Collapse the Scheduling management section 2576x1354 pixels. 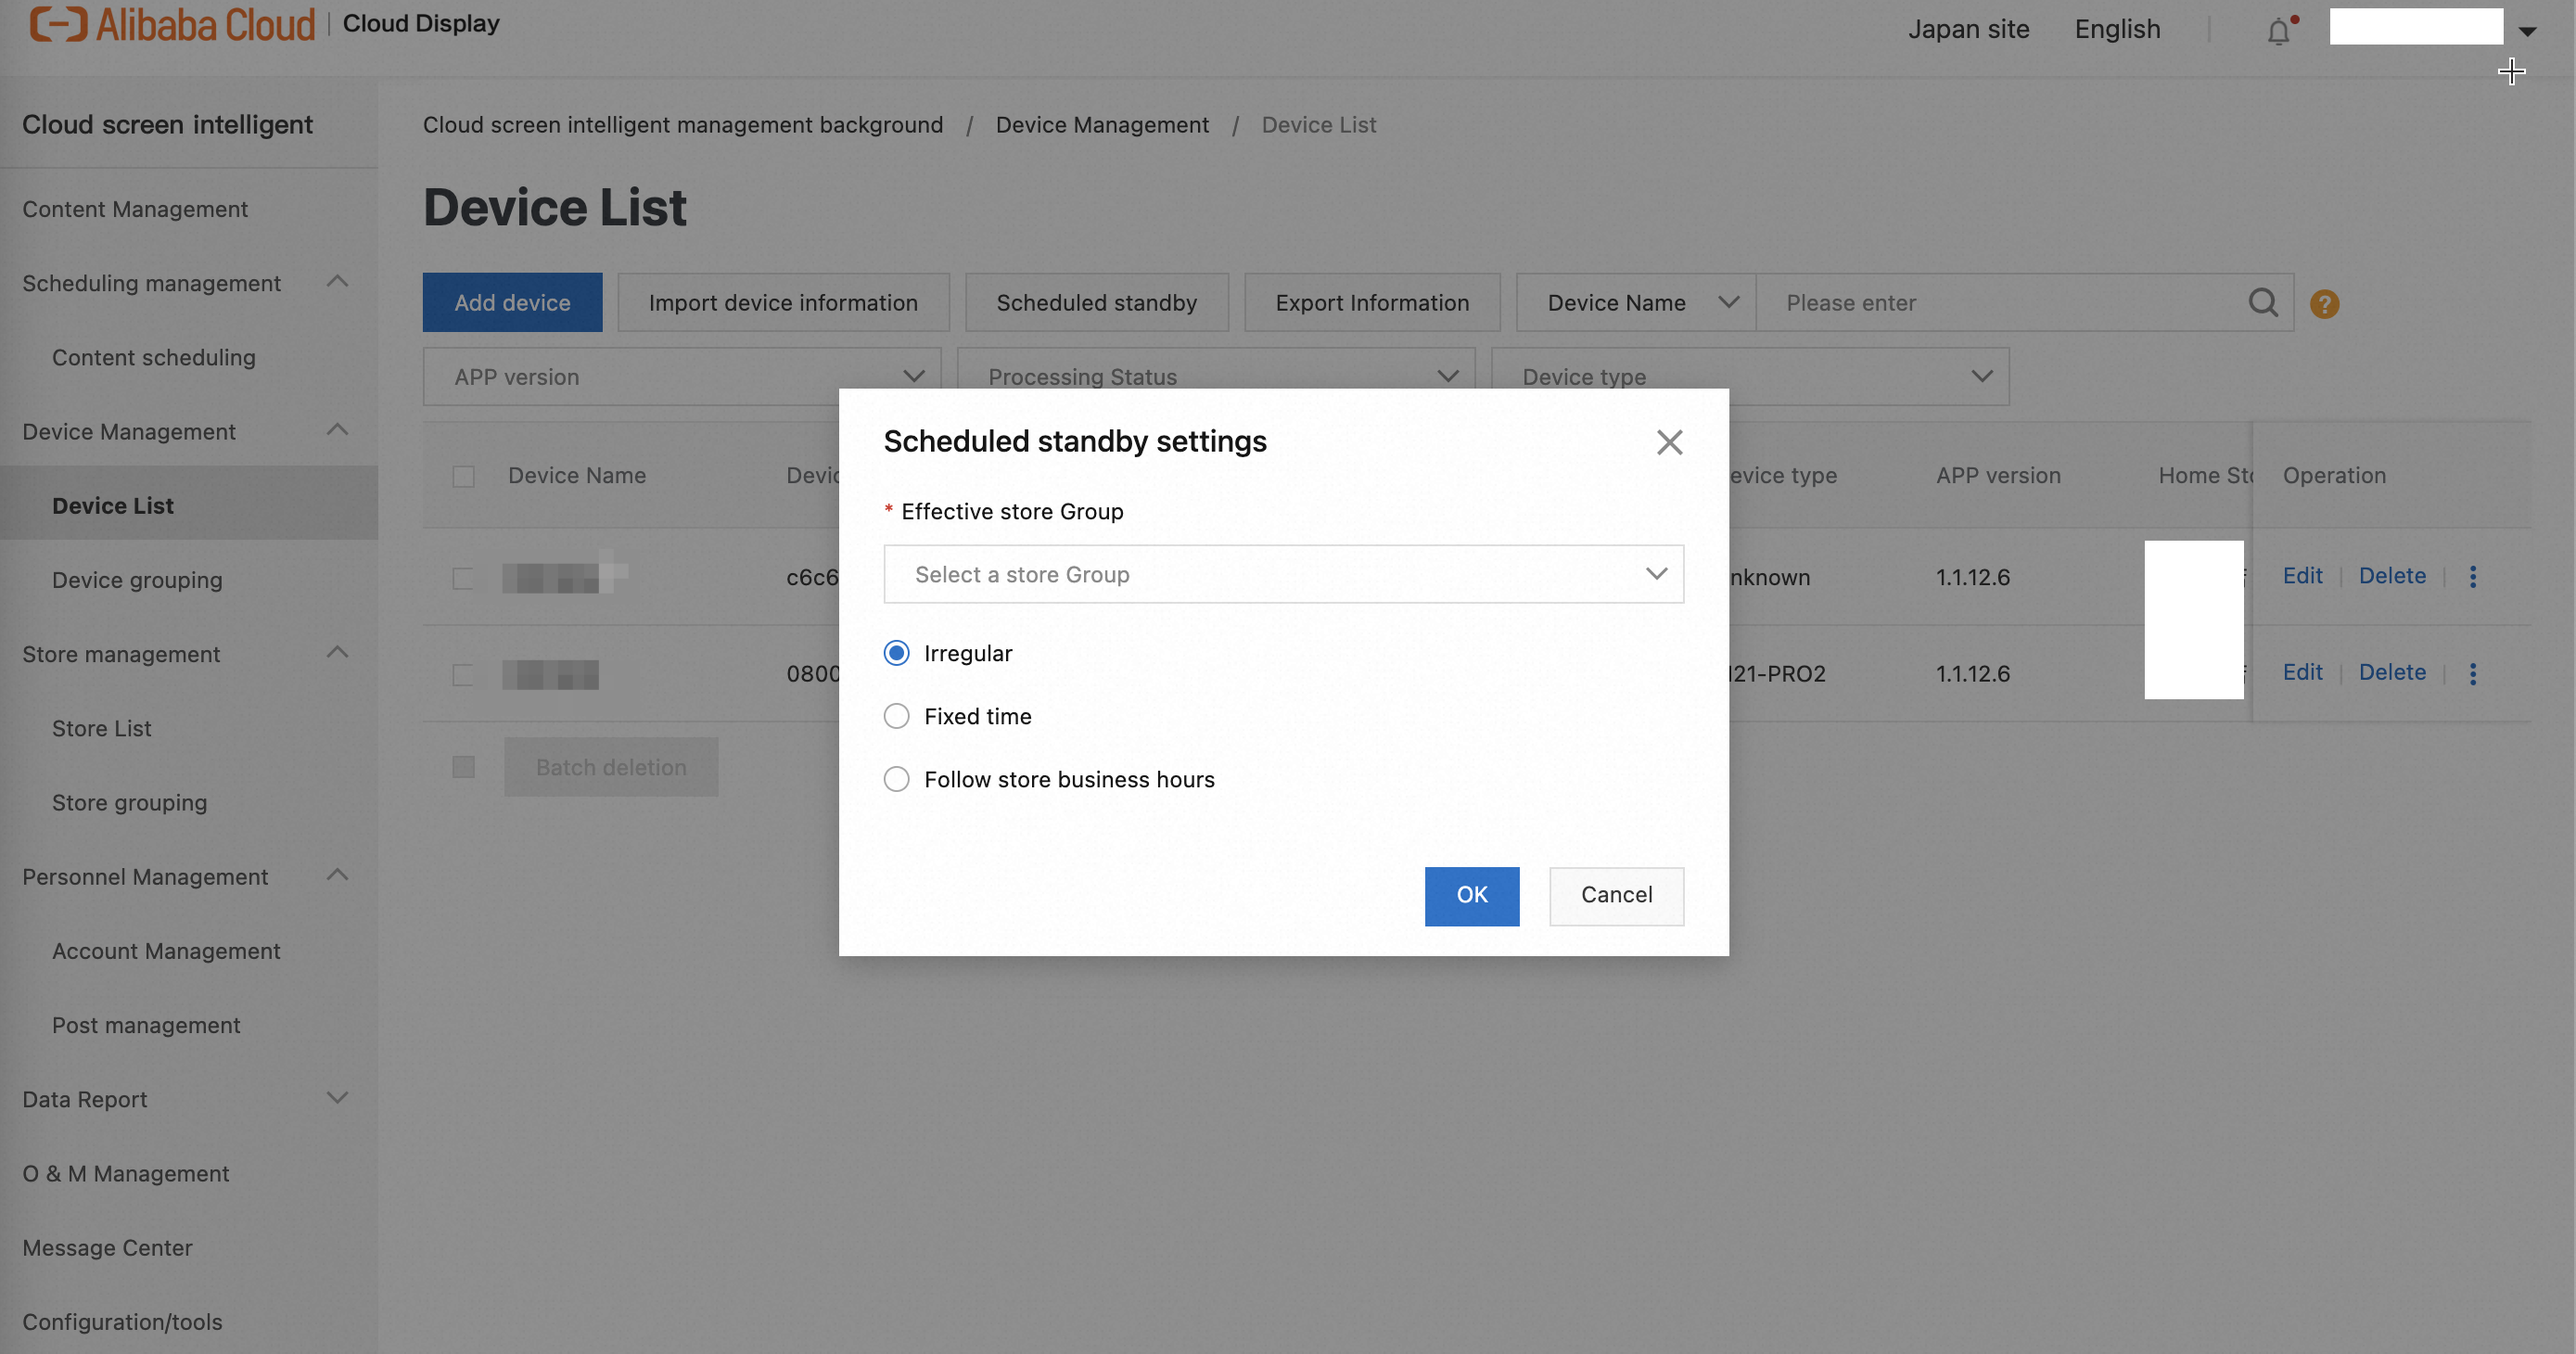click(x=338, y=282)
